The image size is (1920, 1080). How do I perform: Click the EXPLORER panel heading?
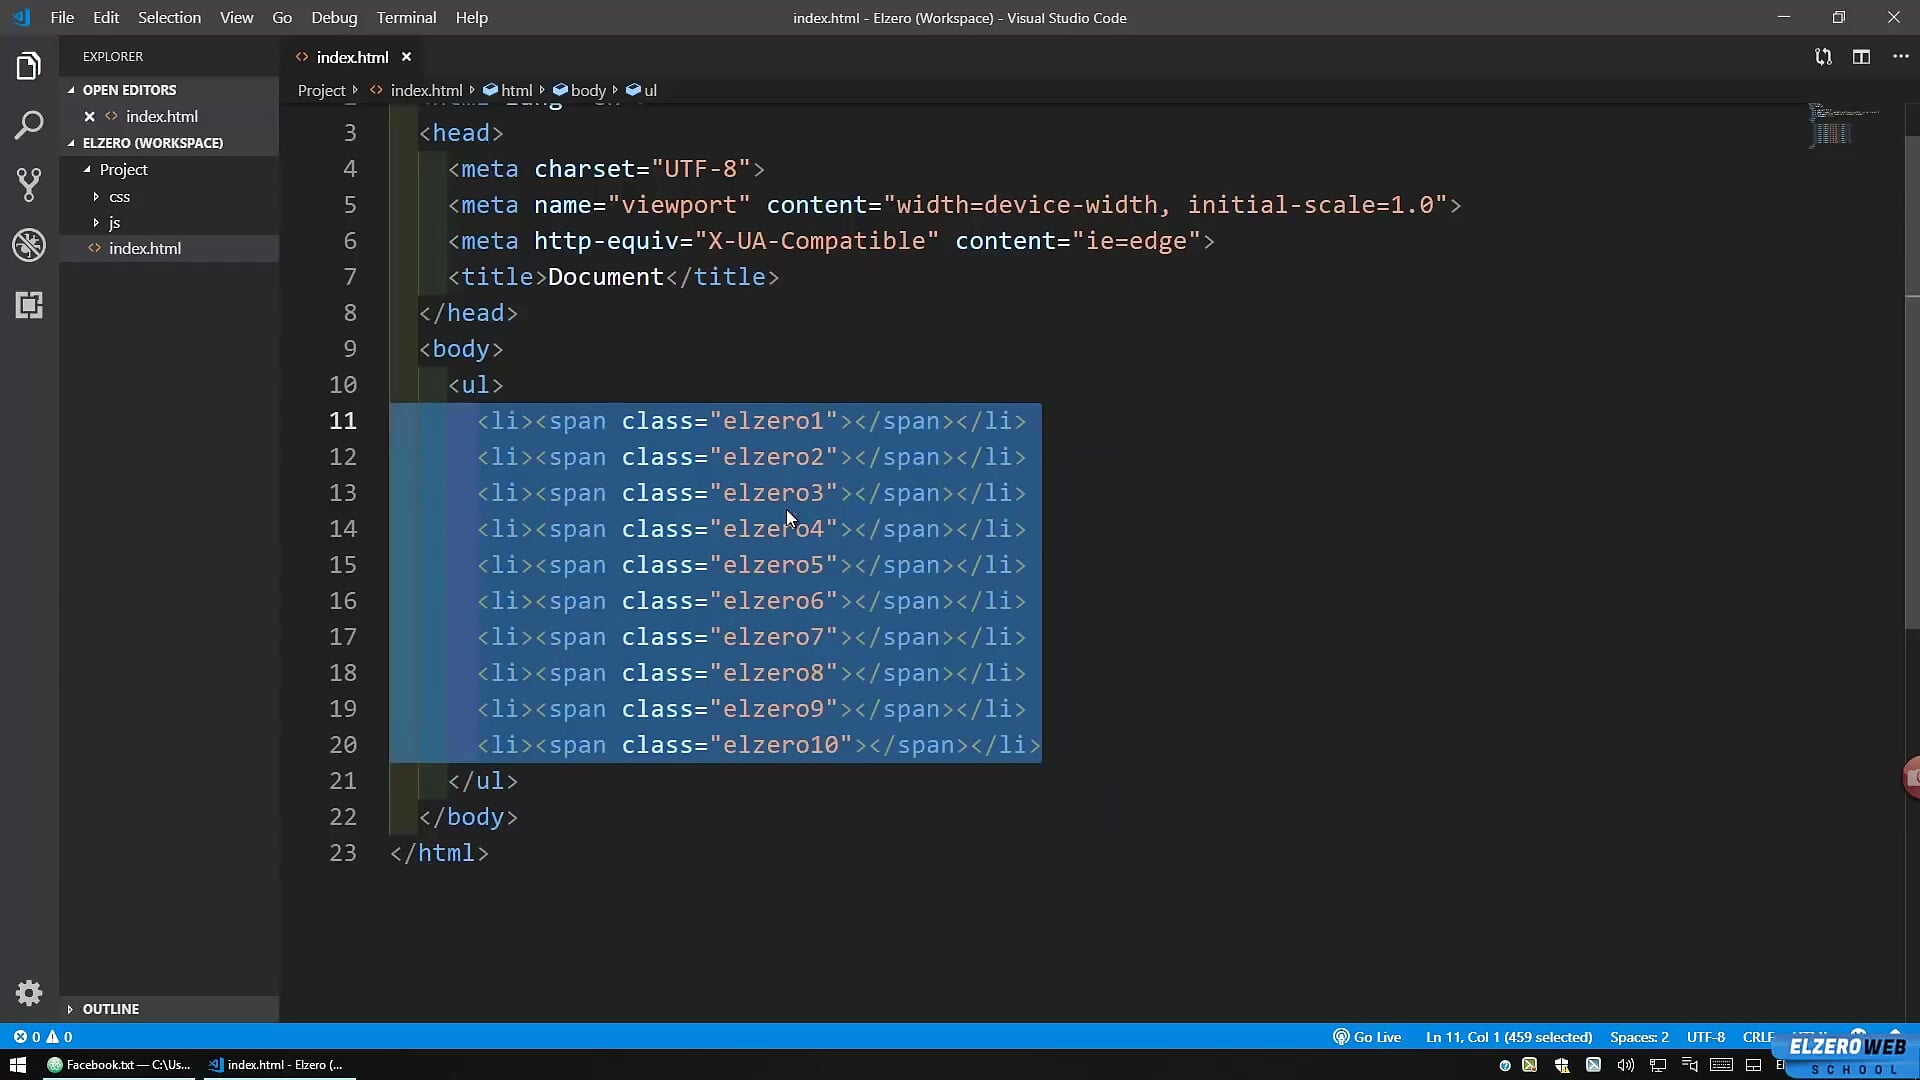tap(112, 57)
